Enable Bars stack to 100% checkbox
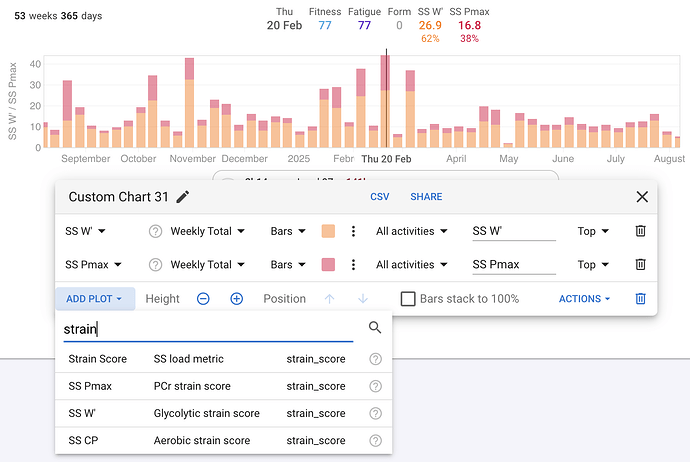Image resolution: width=690 pixels, height=462 pixels. click(408, 299)
